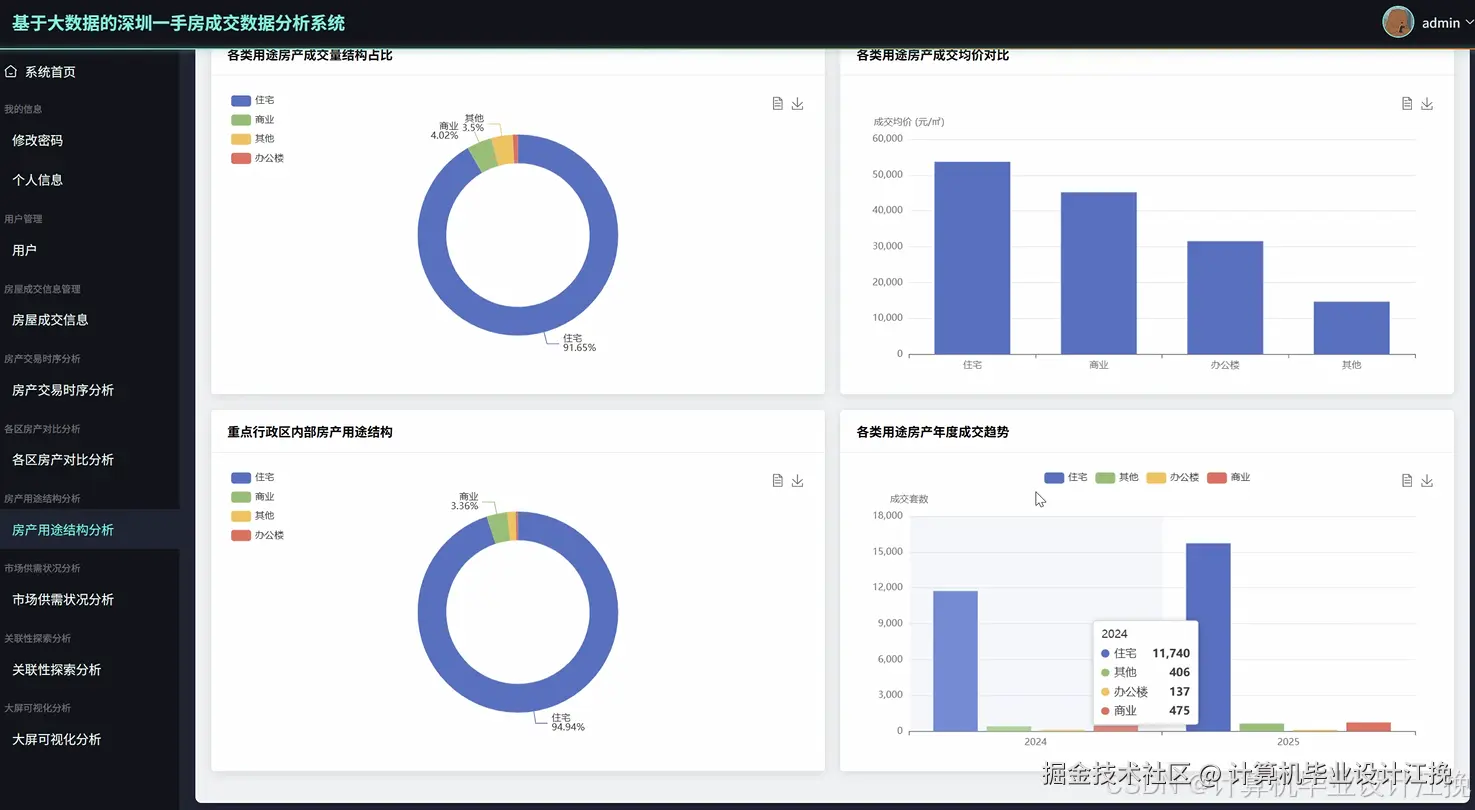
Task: Click the 办公楼 bar in 成交均价对比
Action: pos(1225,298)
